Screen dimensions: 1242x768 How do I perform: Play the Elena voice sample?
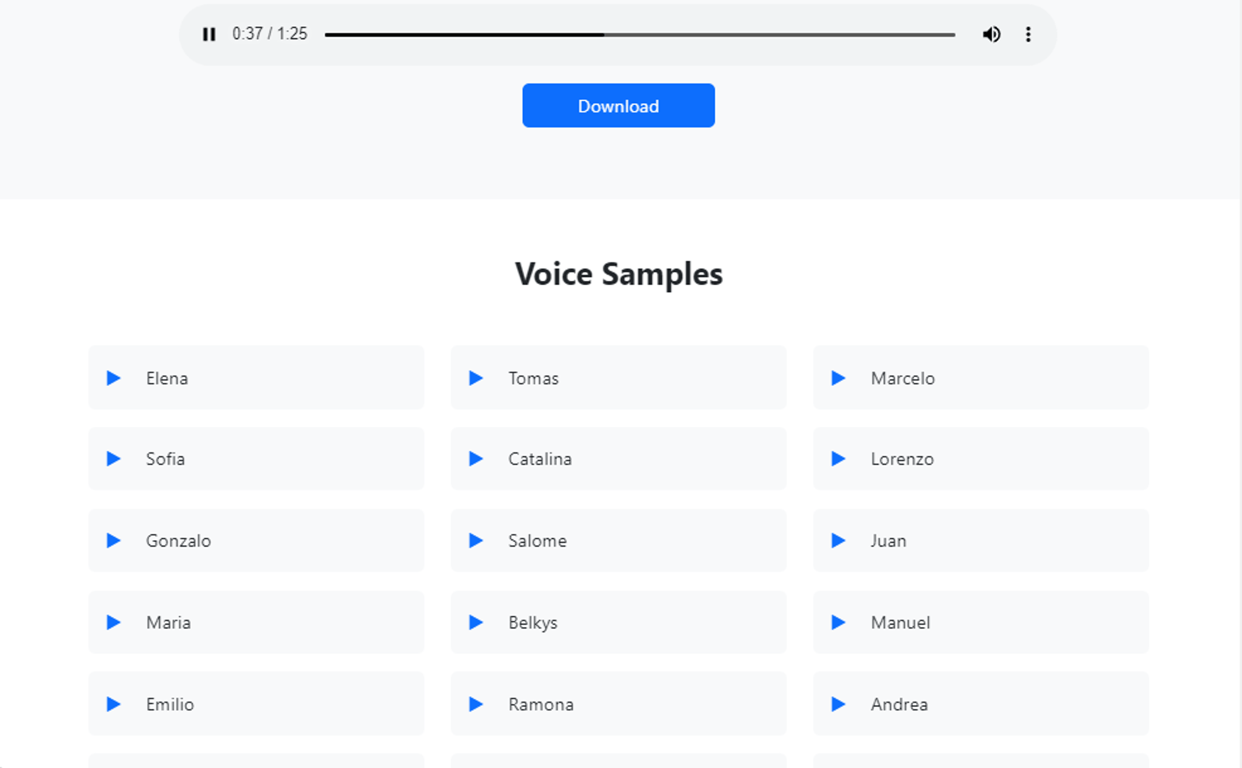pyautogui.click(x=114, y=378)
